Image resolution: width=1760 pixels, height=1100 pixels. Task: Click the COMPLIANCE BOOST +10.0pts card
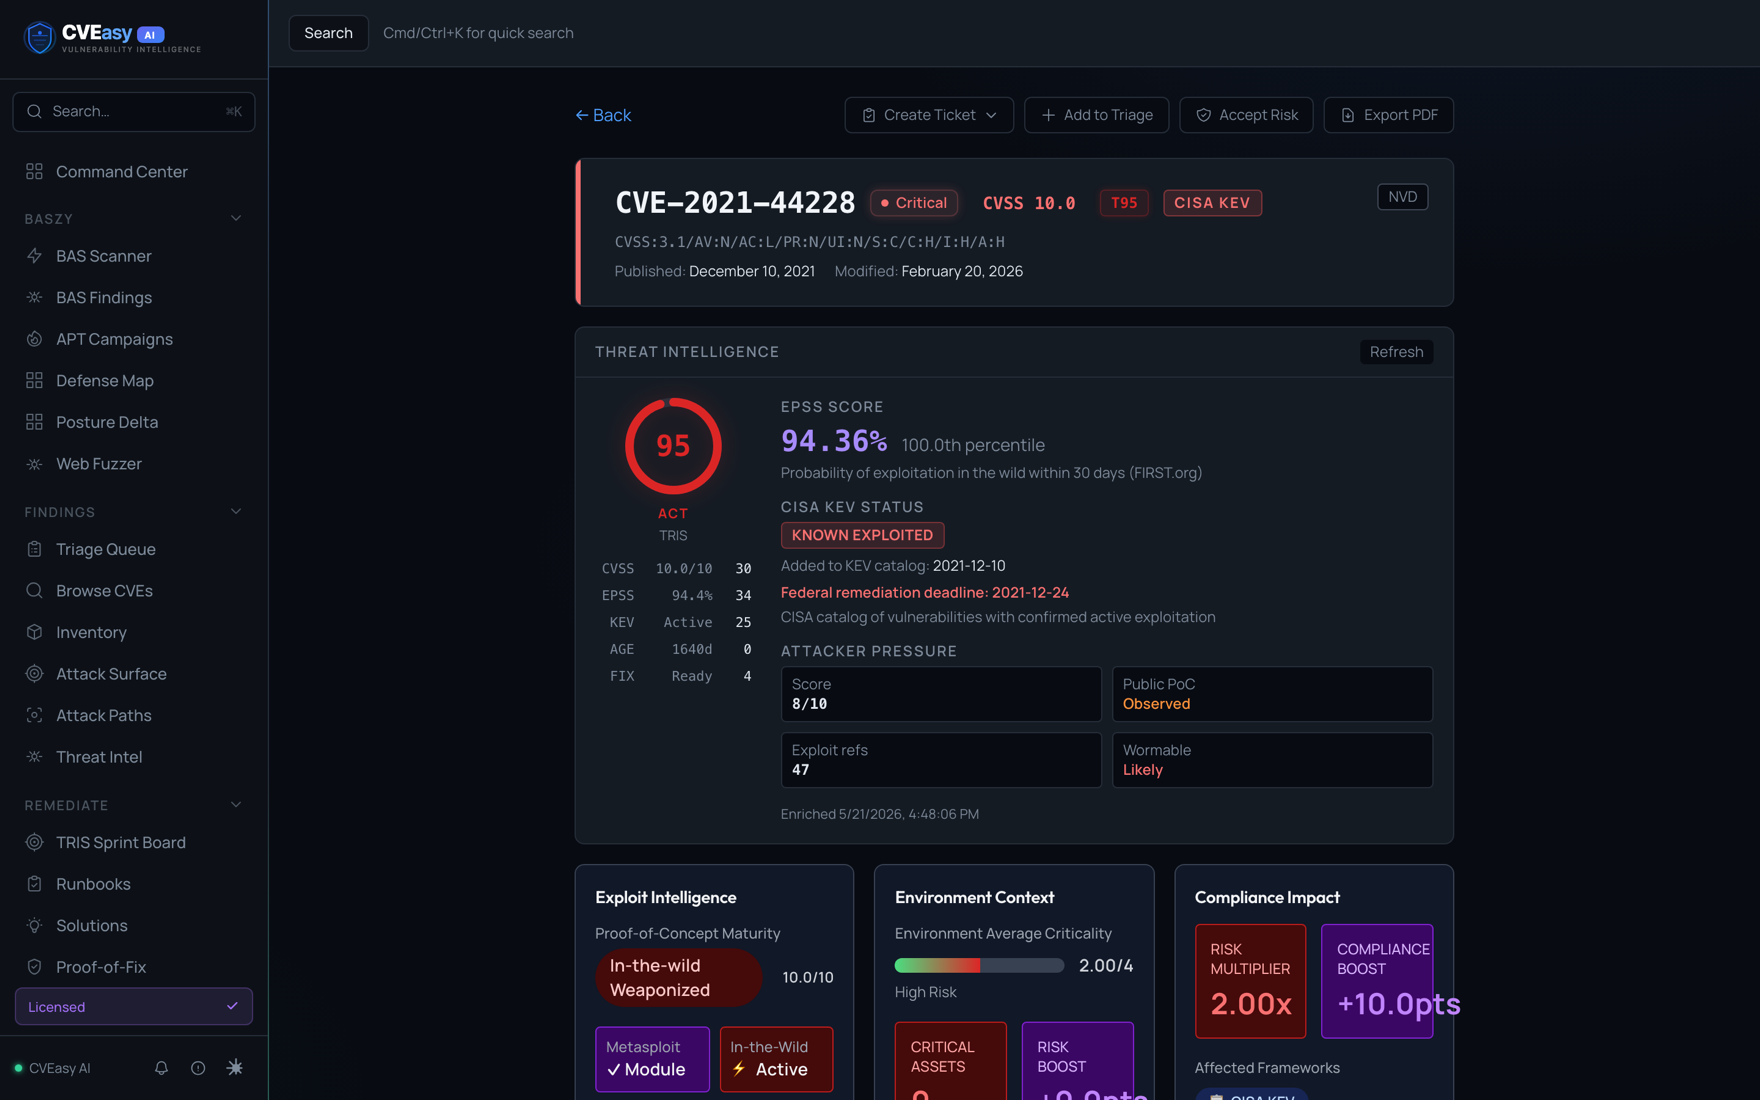(x=1377, y=981)
